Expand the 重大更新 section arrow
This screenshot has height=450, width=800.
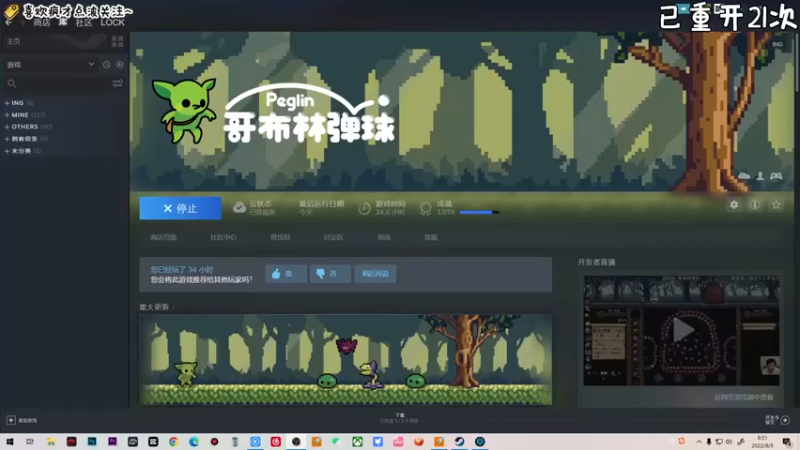pyautogui.click(x=173, y=307)
